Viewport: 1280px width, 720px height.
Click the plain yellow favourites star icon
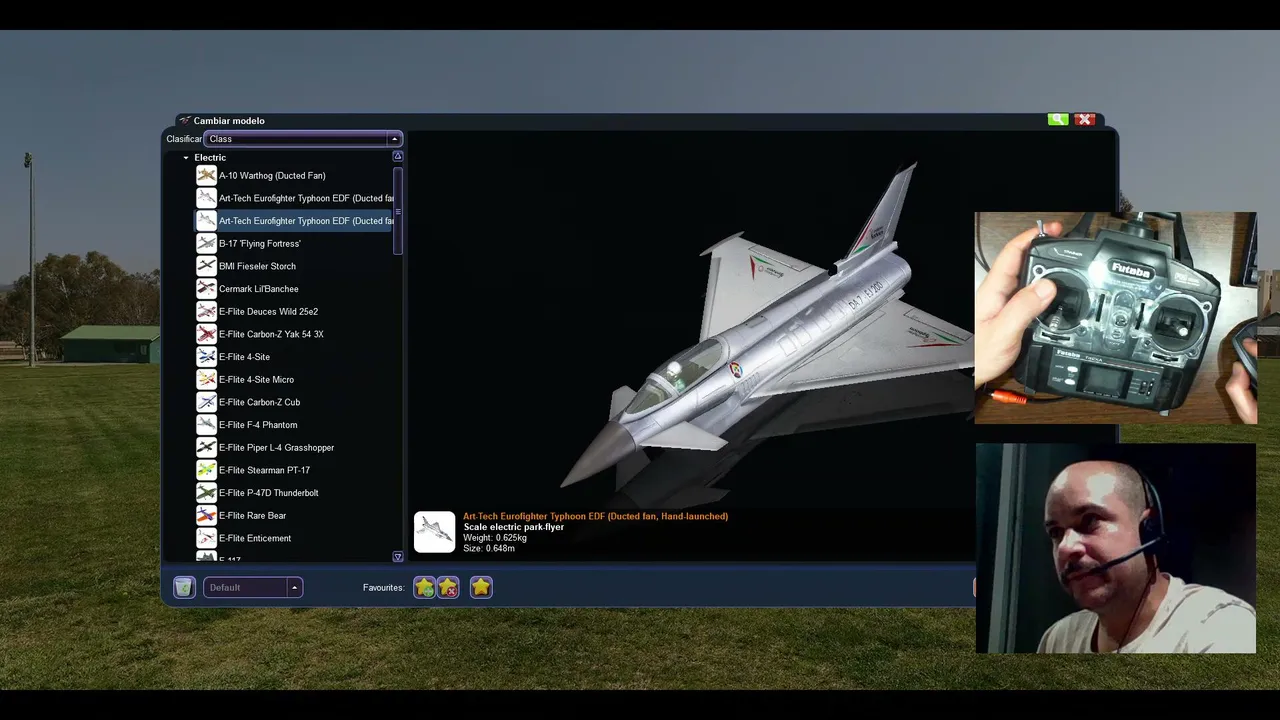click(481, 587)
